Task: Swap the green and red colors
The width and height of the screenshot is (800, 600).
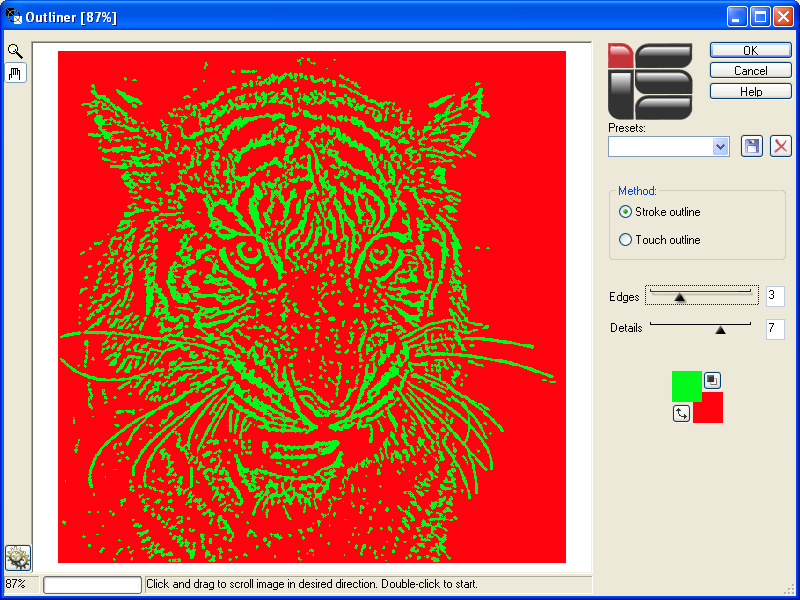Action: 681,413
